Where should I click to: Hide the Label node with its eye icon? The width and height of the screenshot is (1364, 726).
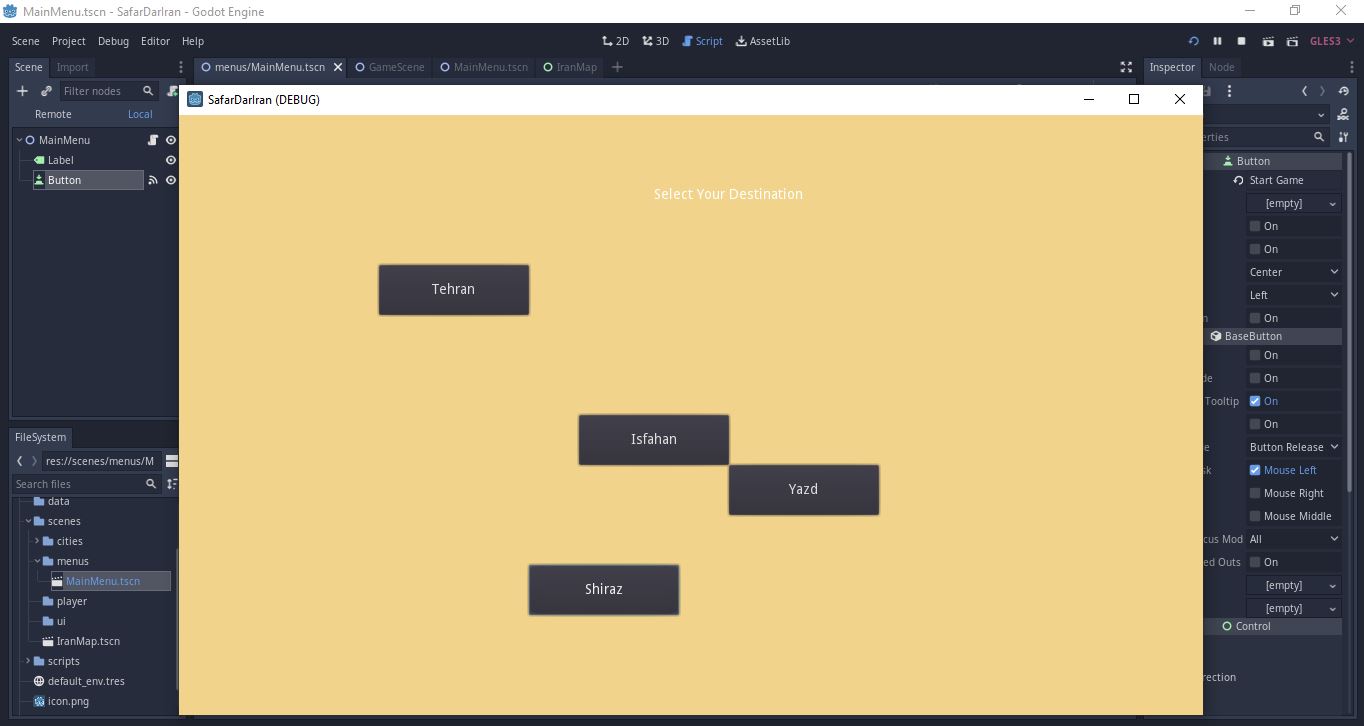171,160
